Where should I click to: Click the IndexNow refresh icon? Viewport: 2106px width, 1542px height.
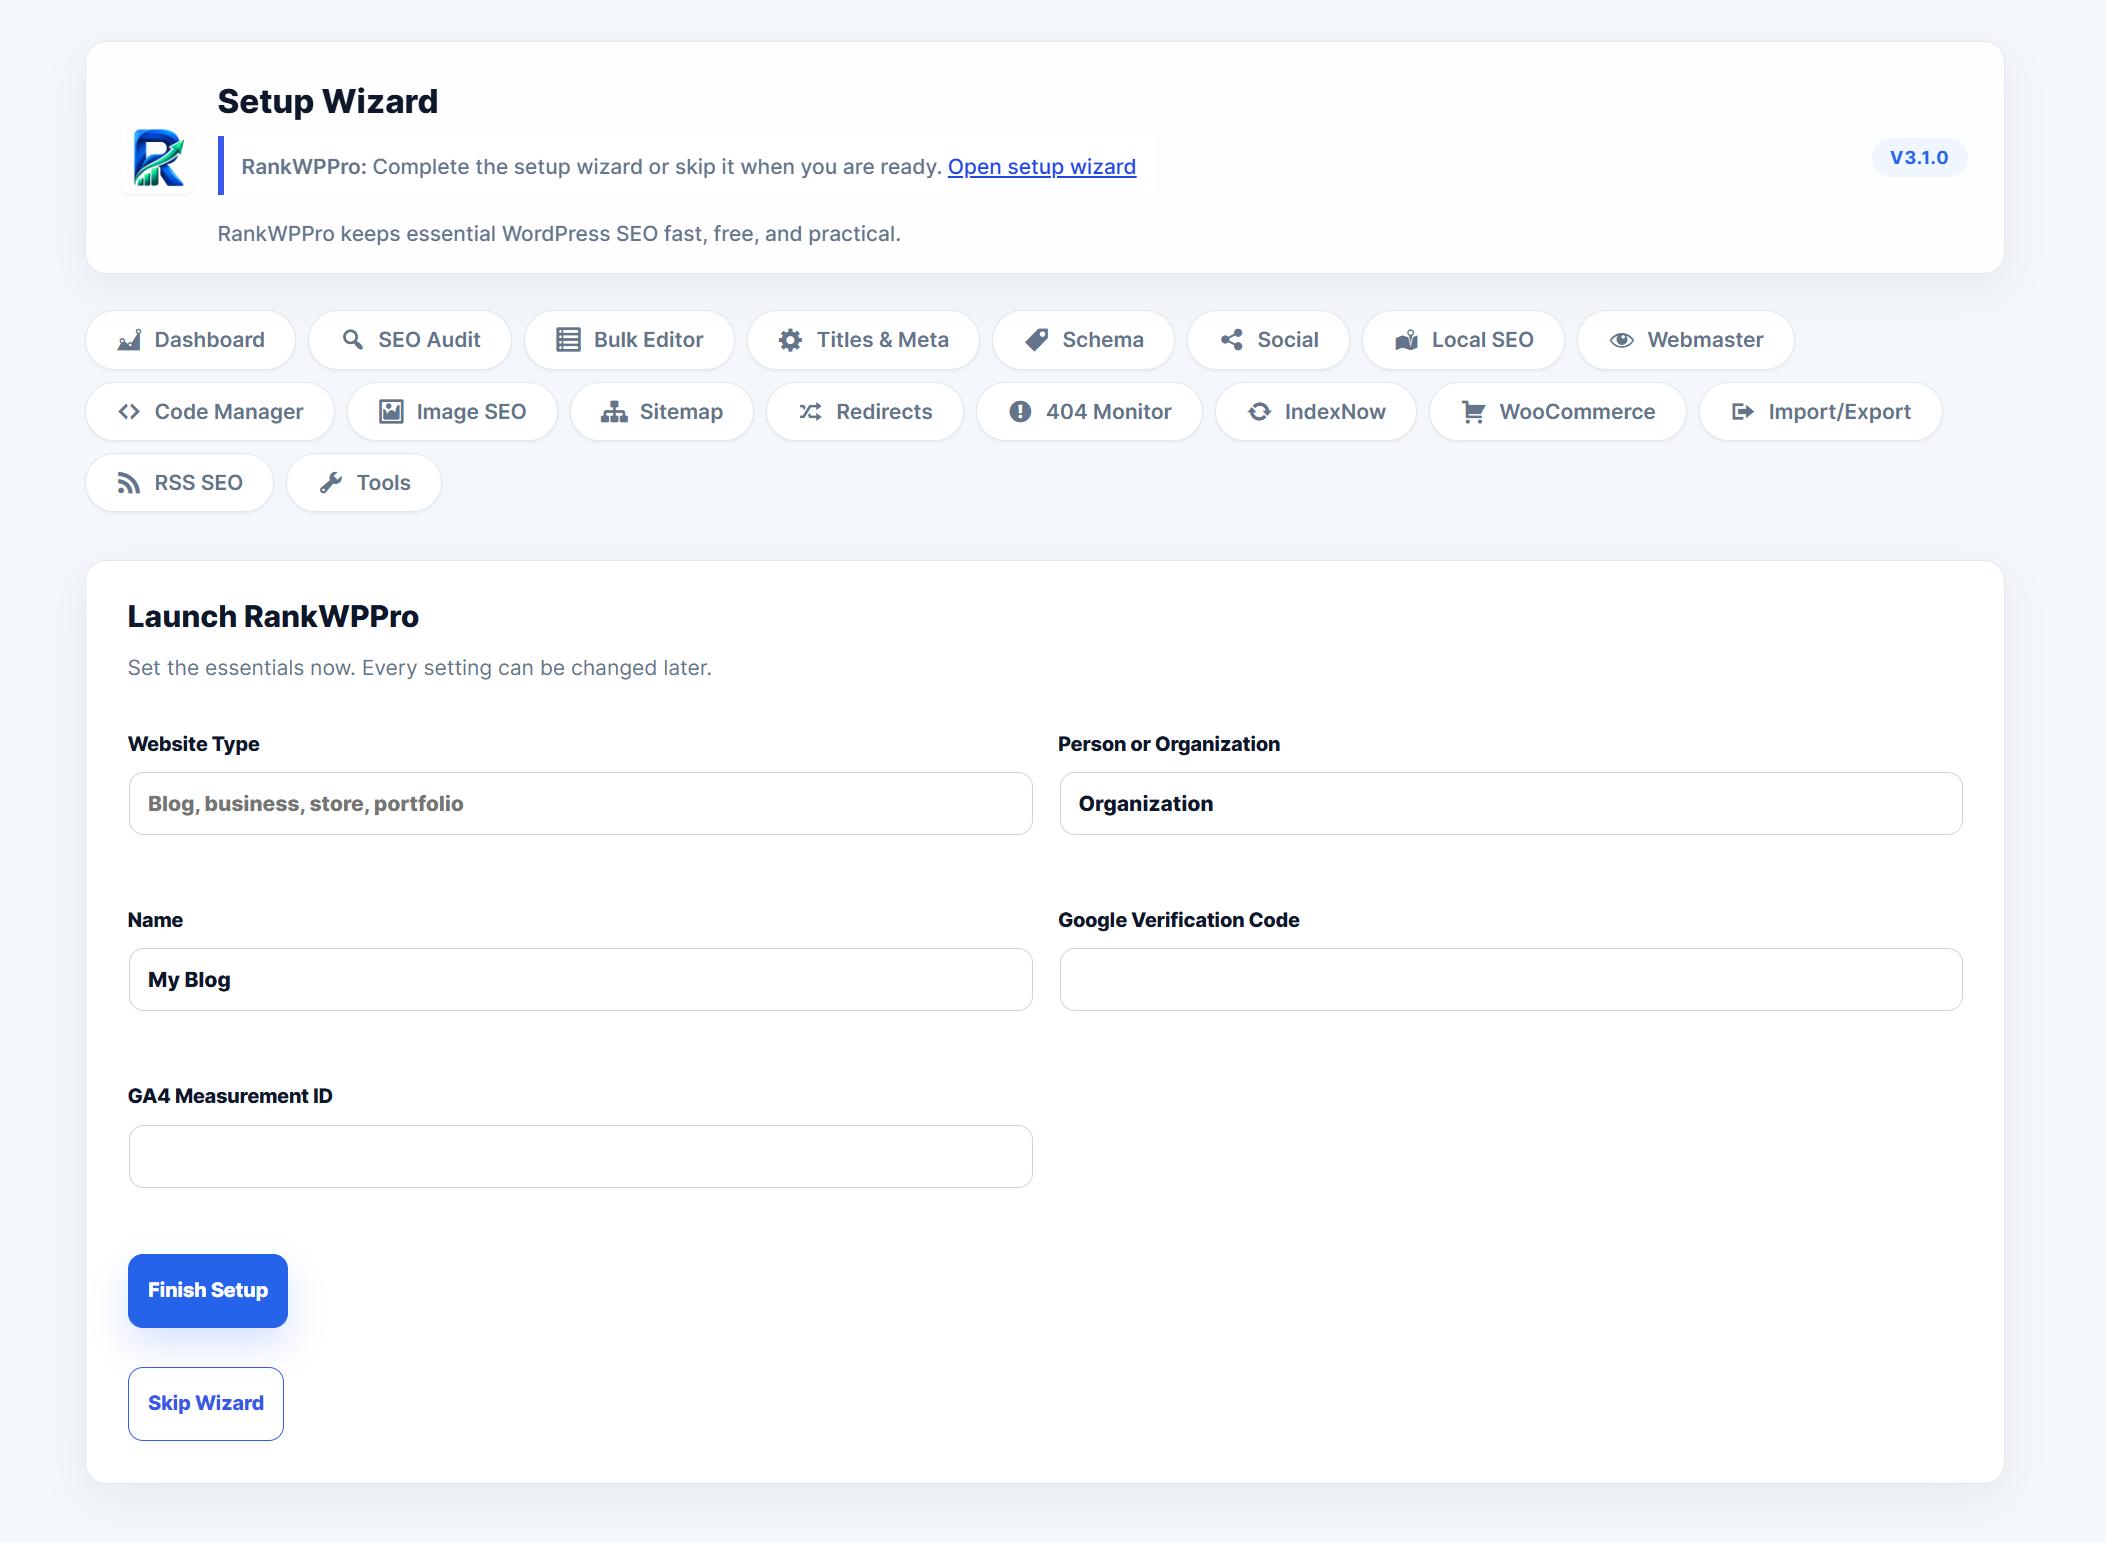[x=1259, y=412]
